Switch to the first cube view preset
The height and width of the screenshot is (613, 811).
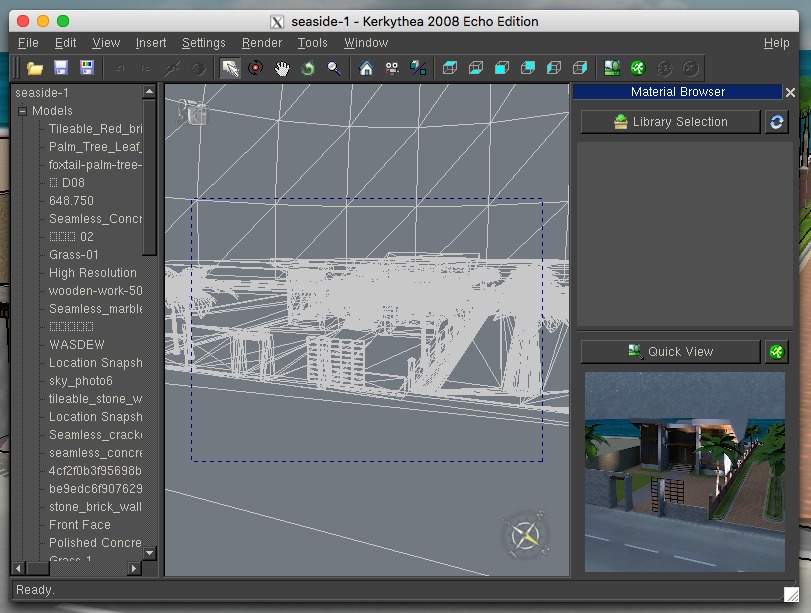pyautogui.click(x=450, y=68)
